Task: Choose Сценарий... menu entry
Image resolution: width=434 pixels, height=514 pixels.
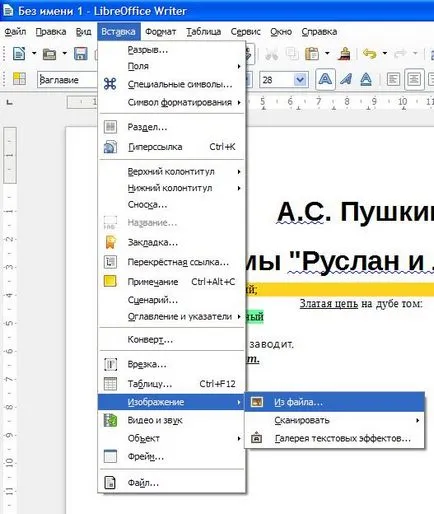Action: point(172,300)
